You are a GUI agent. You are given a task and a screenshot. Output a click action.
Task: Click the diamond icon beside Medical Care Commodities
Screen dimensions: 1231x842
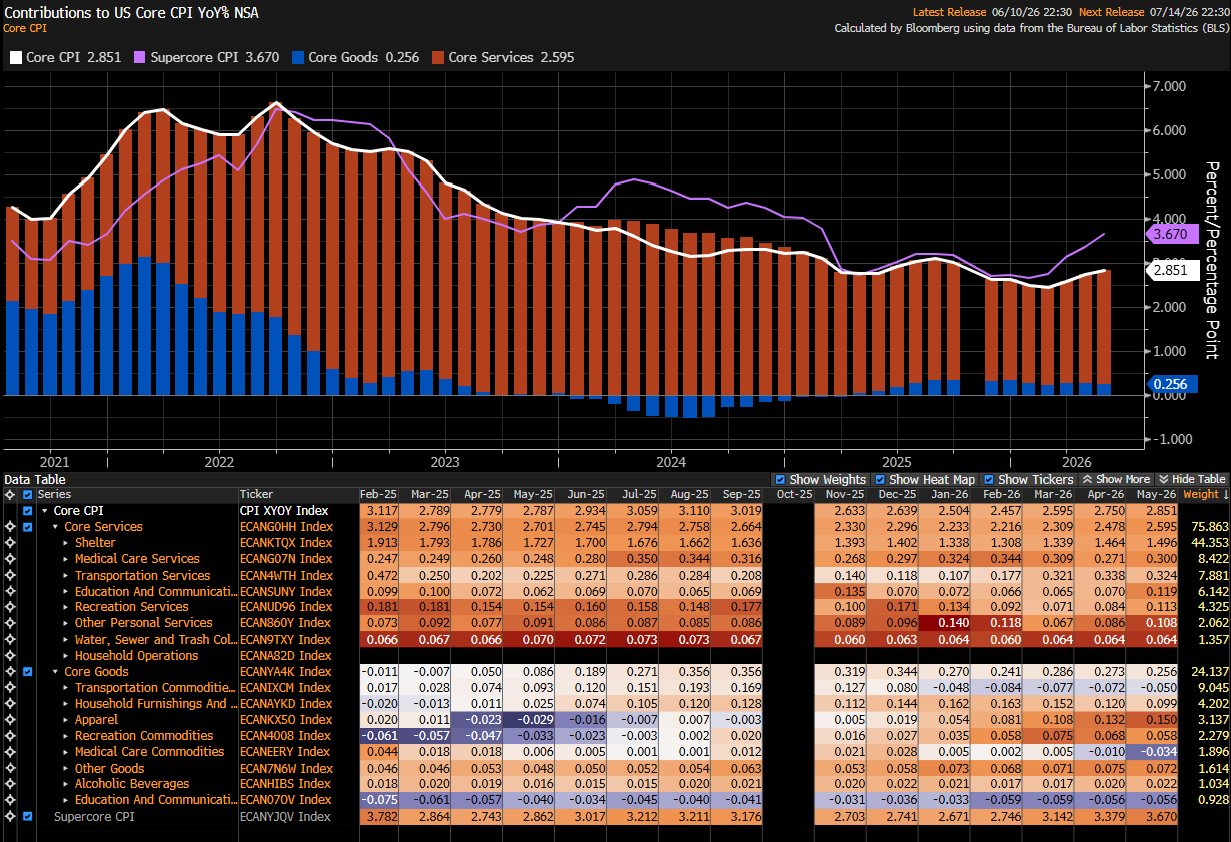click(x=11, y=752)
